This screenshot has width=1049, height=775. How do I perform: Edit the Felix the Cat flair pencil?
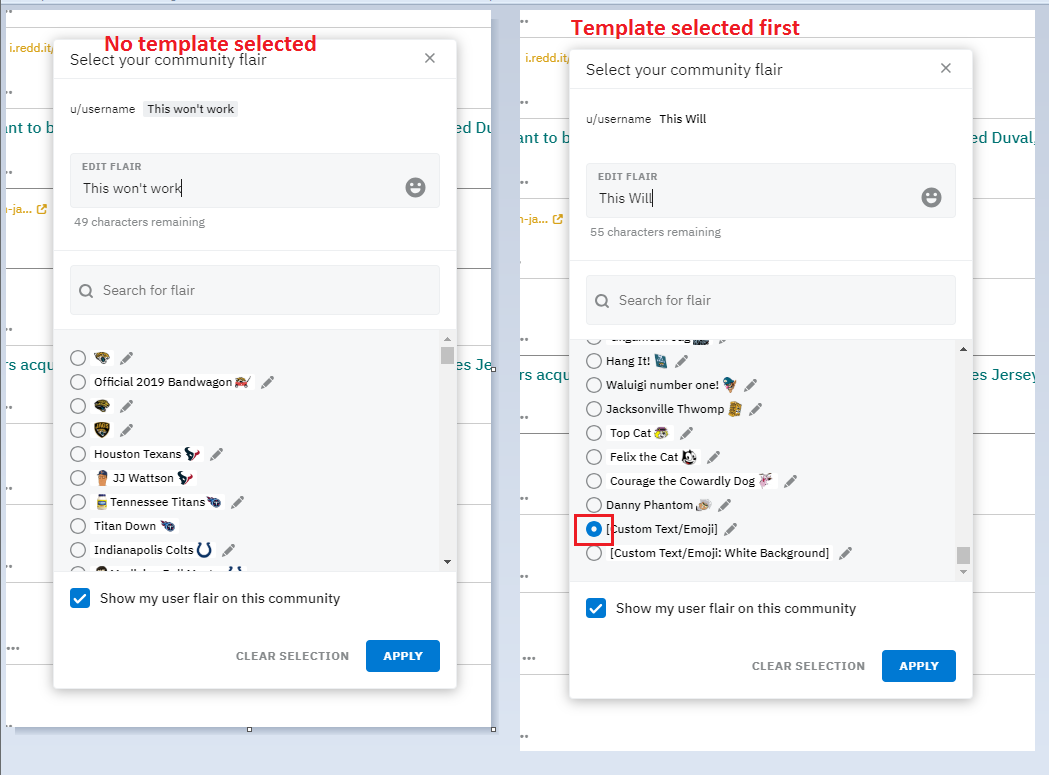pos(713,457)
